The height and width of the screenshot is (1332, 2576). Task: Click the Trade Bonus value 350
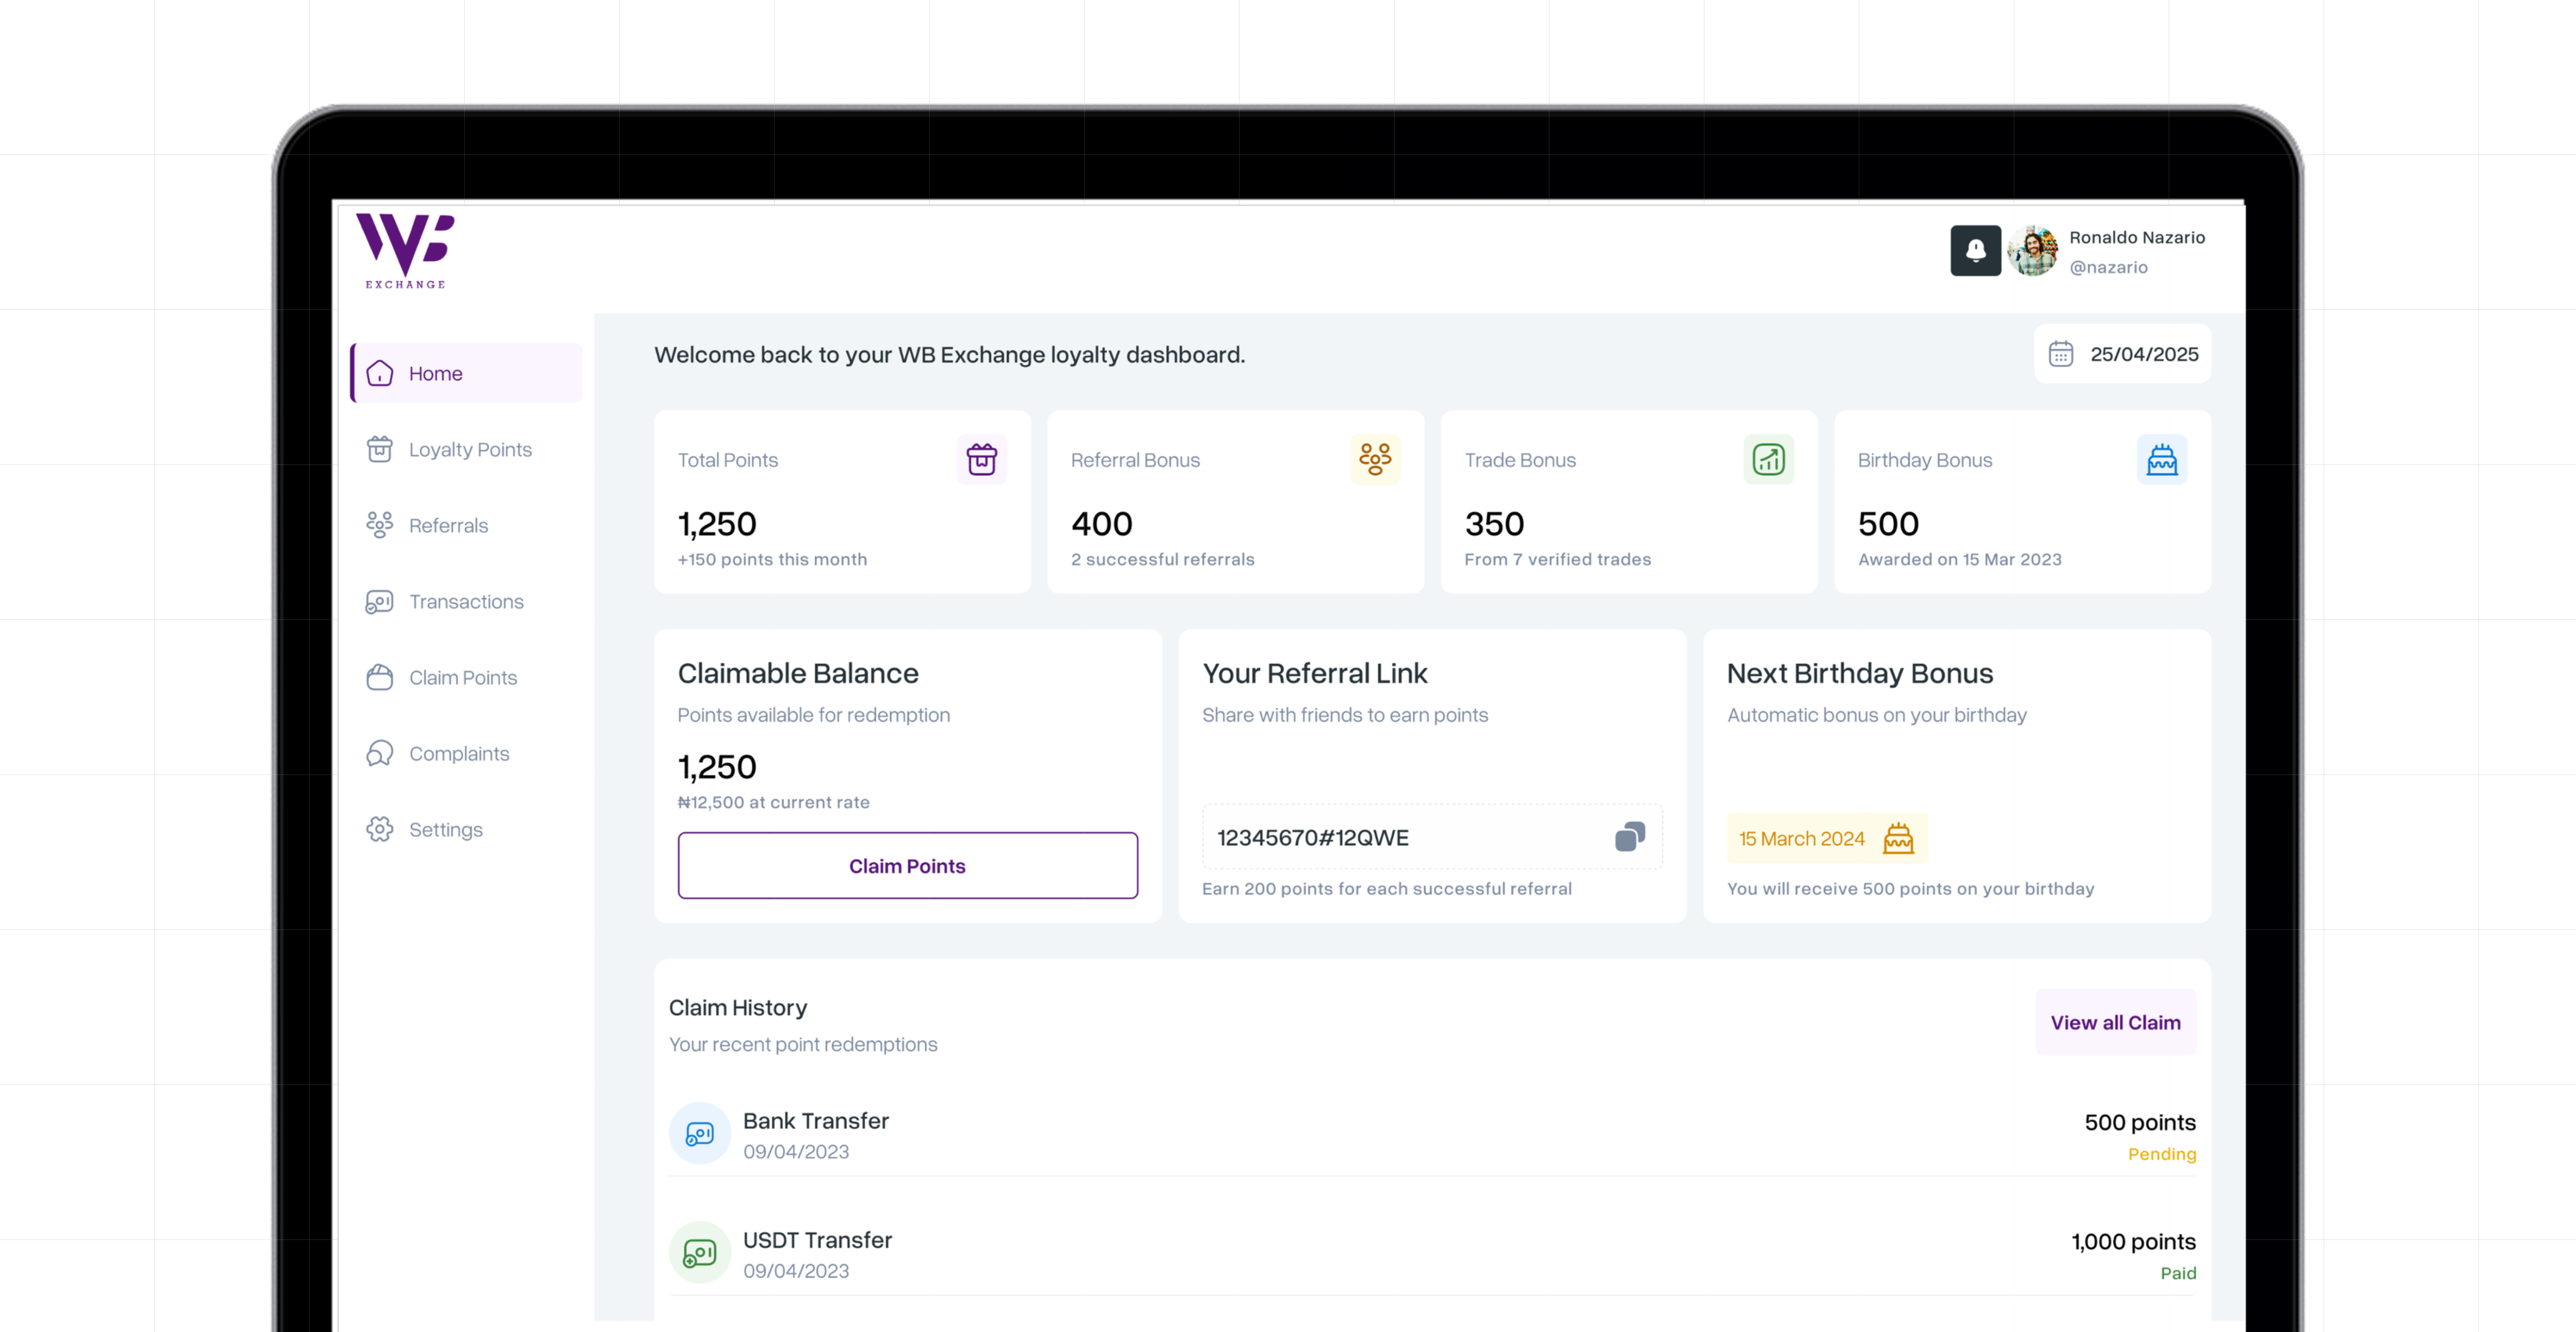[x=1494, y=523]
